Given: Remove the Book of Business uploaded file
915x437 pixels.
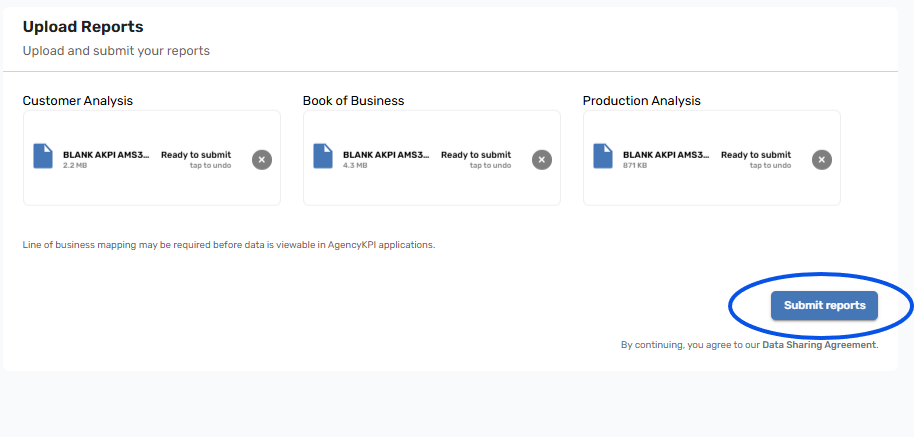Looking at the screenshot, I should [541, 159].
